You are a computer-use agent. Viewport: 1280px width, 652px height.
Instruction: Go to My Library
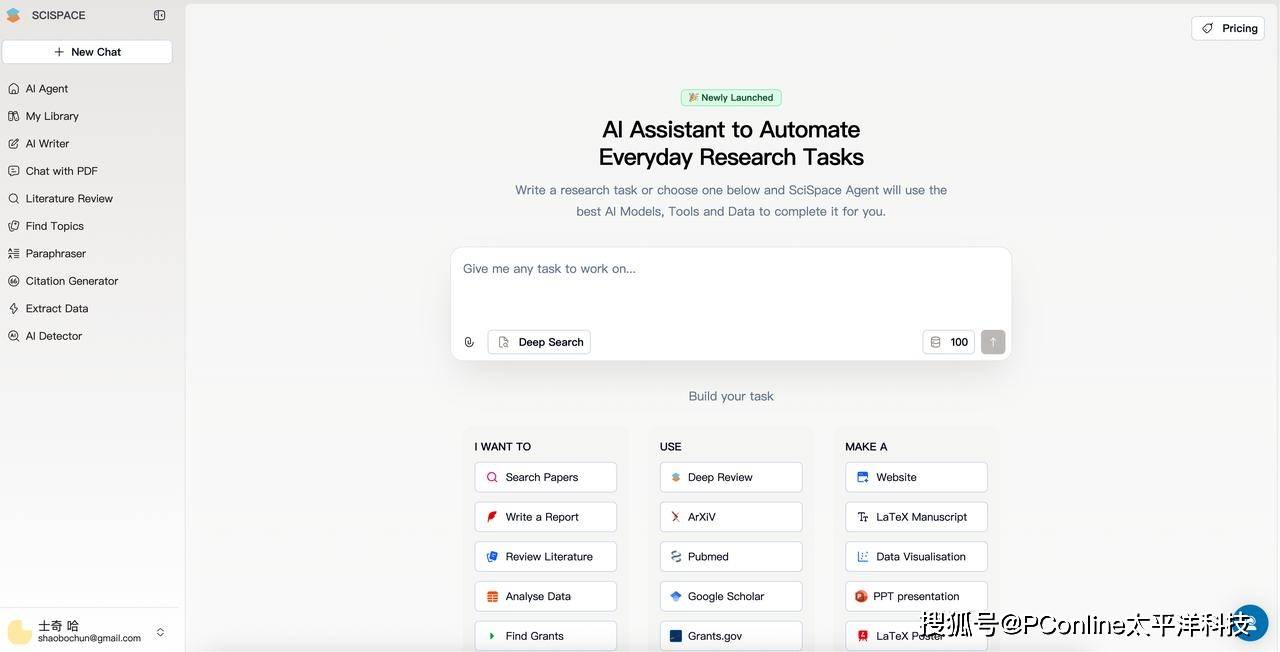coord(52,116)
